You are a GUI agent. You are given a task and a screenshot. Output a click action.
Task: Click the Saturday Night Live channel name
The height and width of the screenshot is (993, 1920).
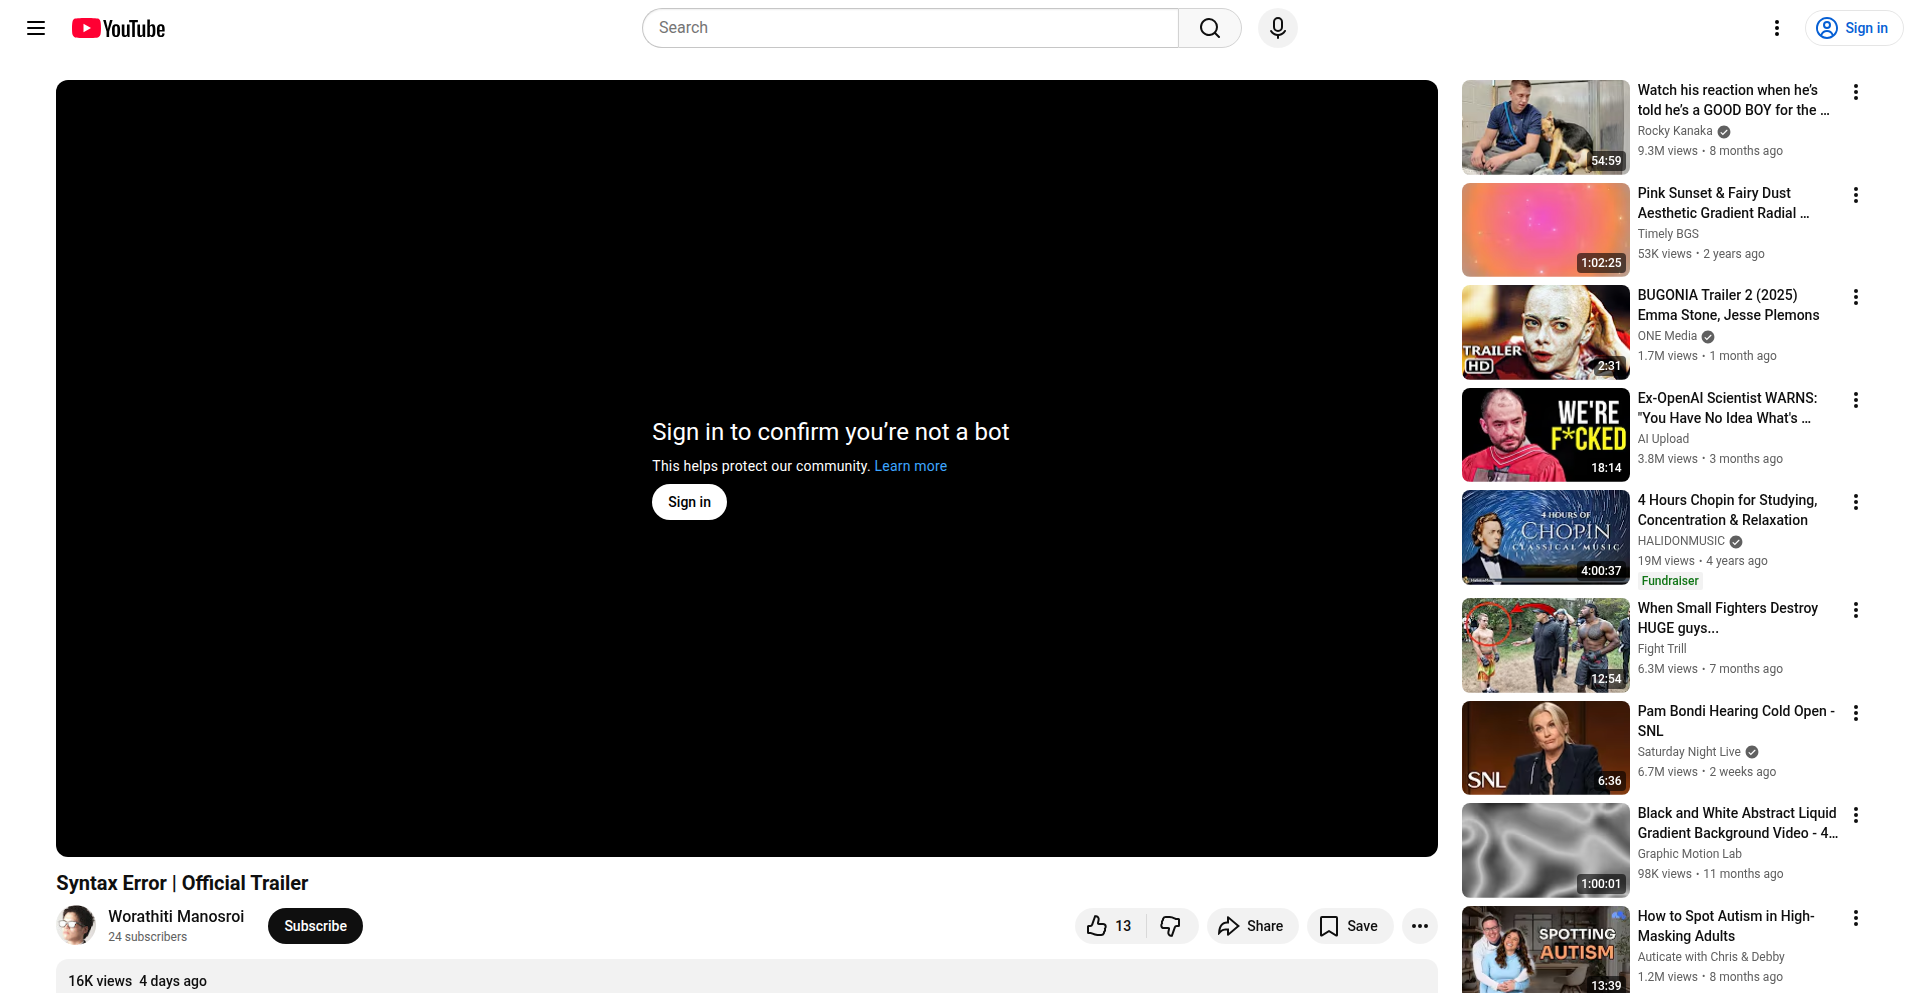pos(1689,752)
